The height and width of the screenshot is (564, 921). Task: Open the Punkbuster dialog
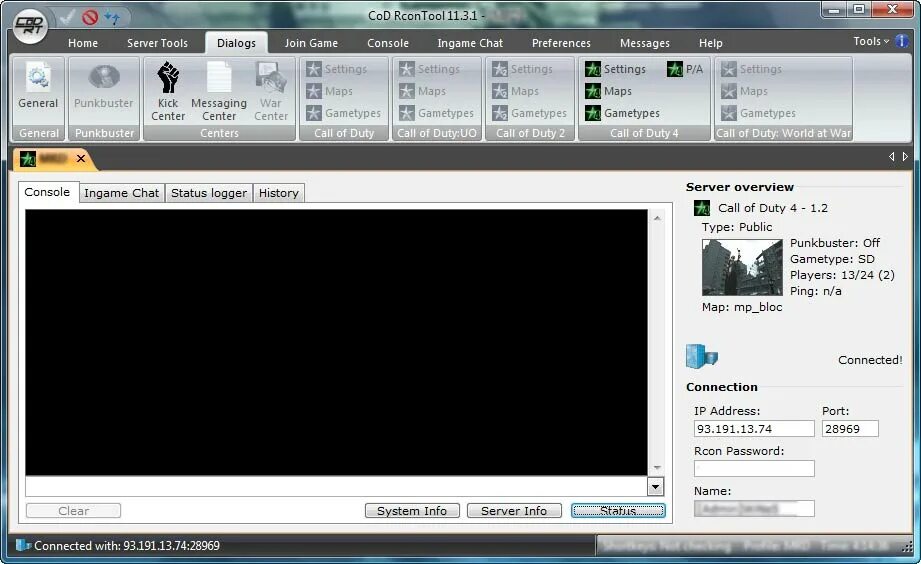pos(104,86)
